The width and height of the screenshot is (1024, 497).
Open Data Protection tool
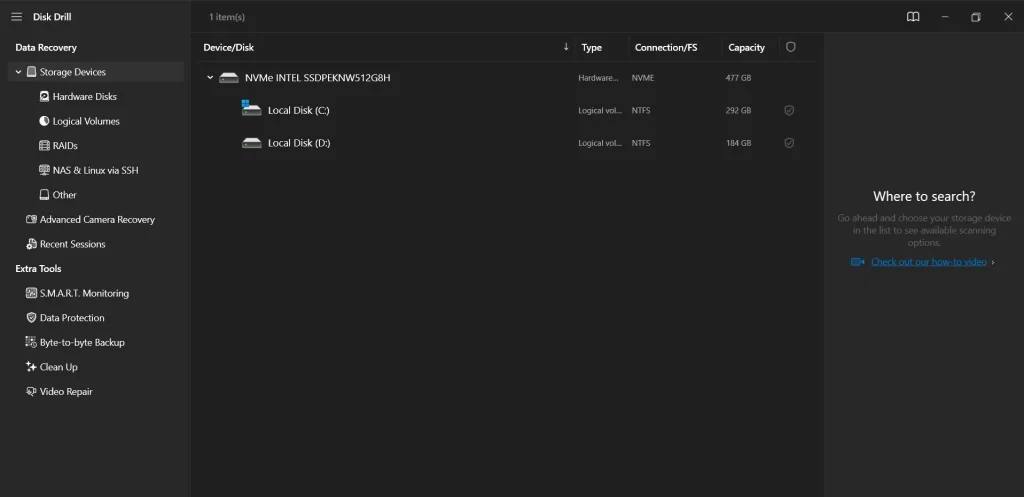point(72,318)
